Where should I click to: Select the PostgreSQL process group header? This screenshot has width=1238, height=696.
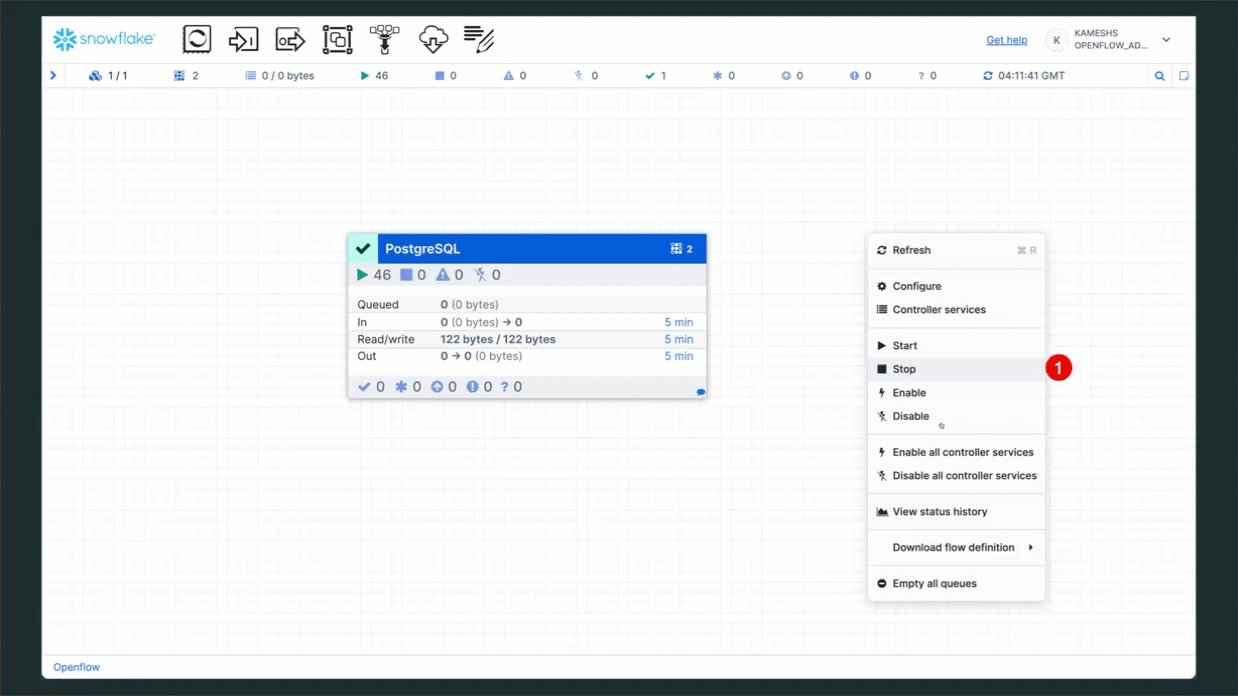[x=520, y=249]
